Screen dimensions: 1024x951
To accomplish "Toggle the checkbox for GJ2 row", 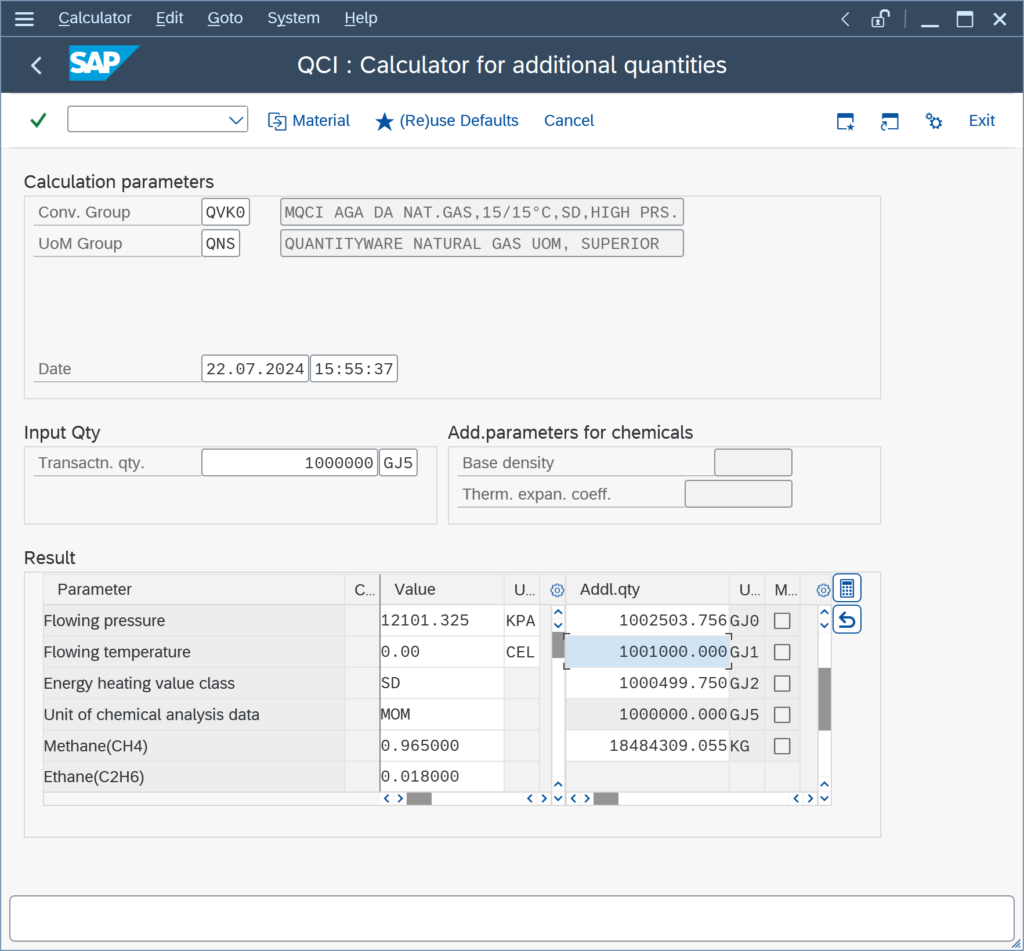I will tap(782, 683).
